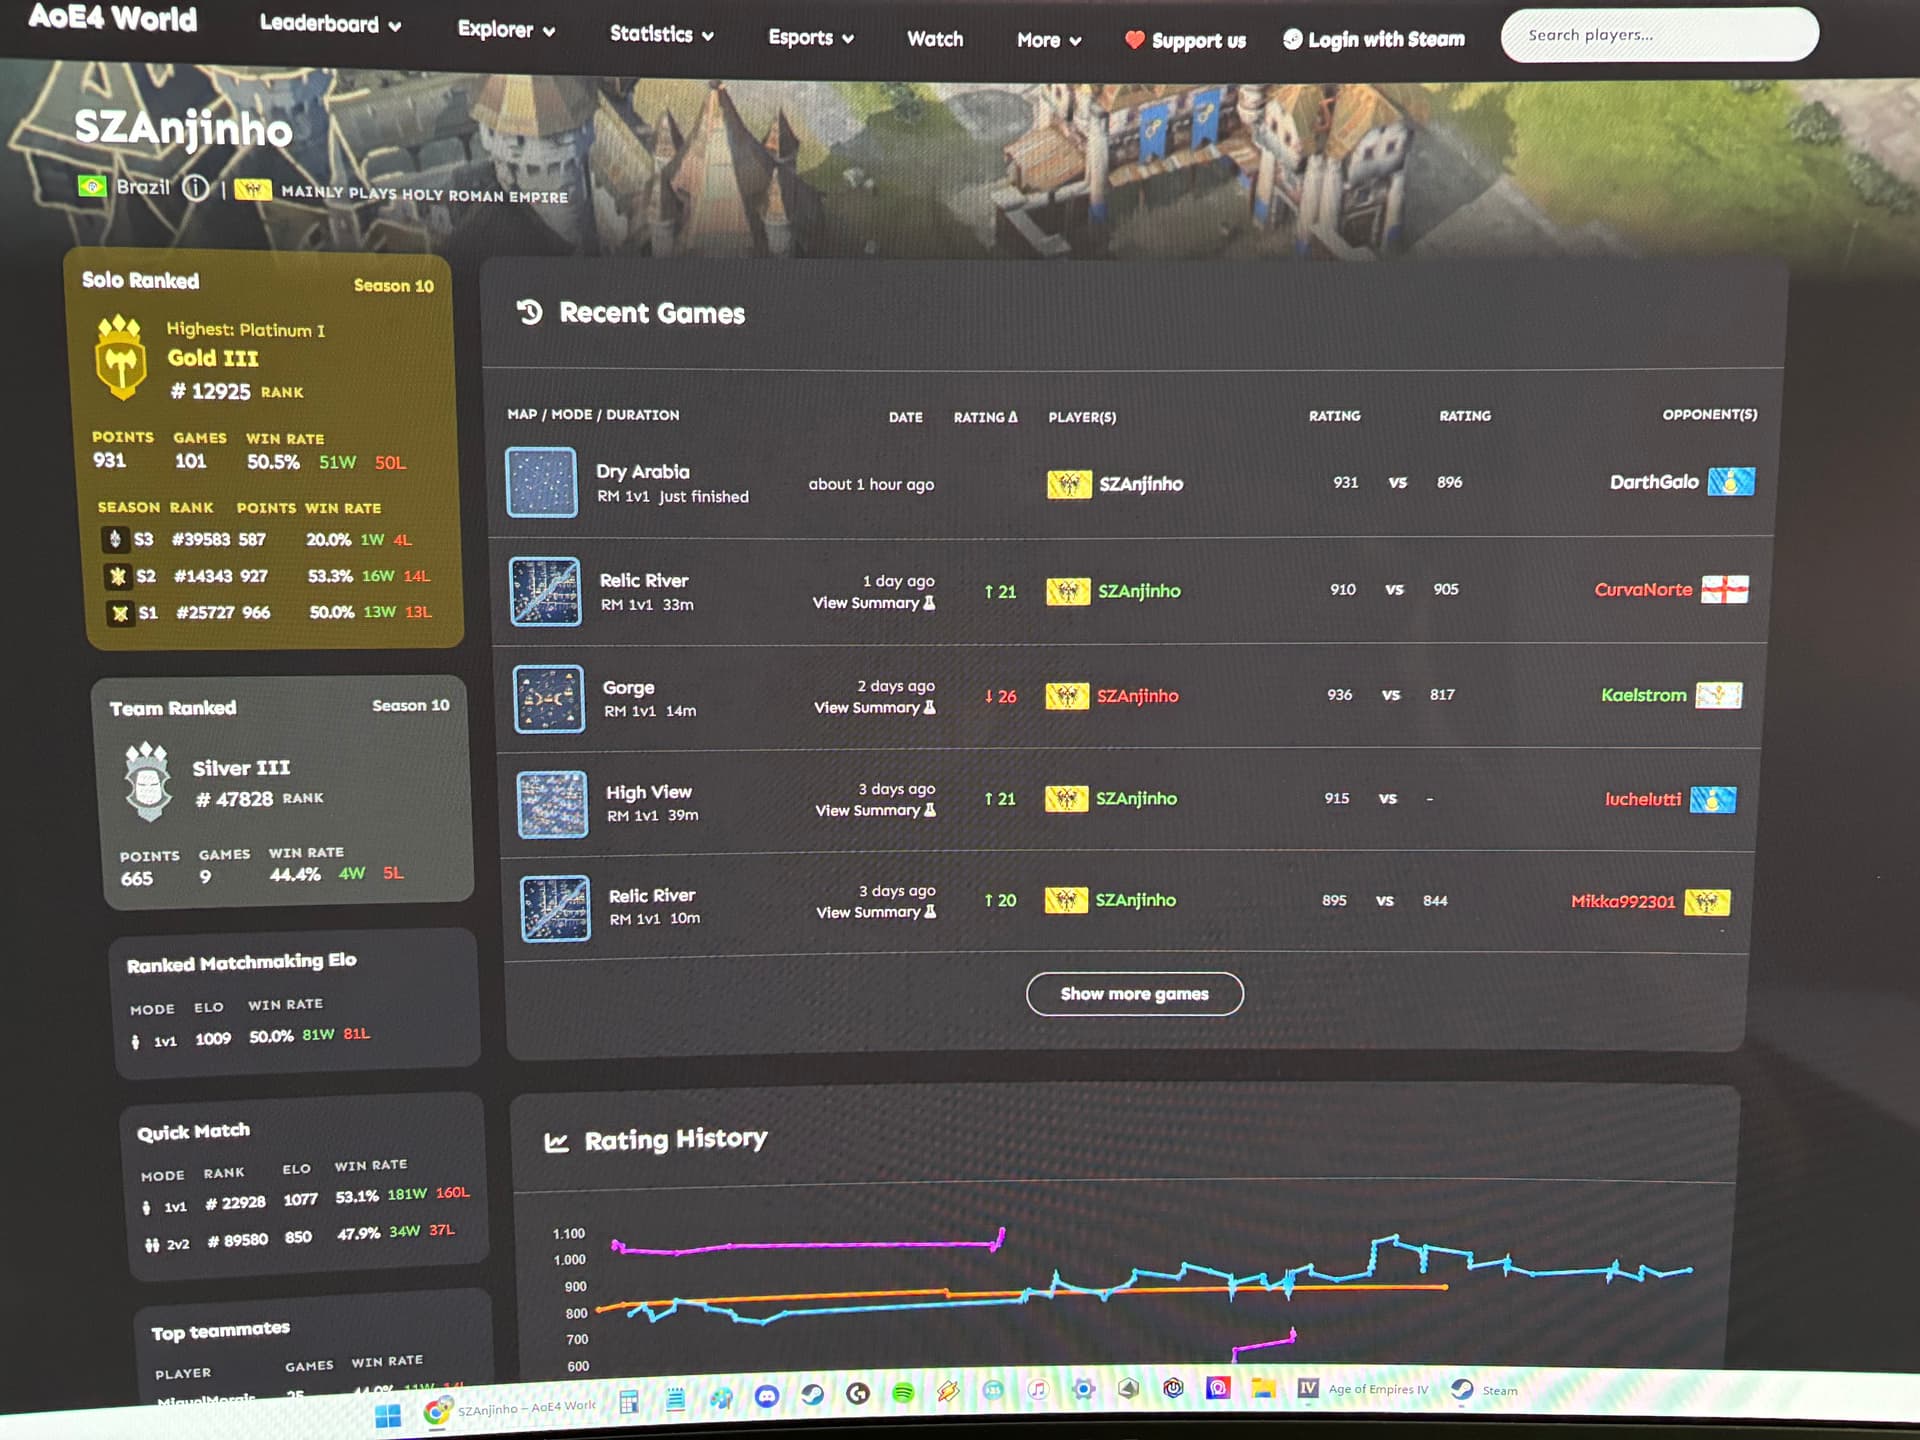
Task: Open the File Explorer taskbar icon
Action: (1263, 1388)
